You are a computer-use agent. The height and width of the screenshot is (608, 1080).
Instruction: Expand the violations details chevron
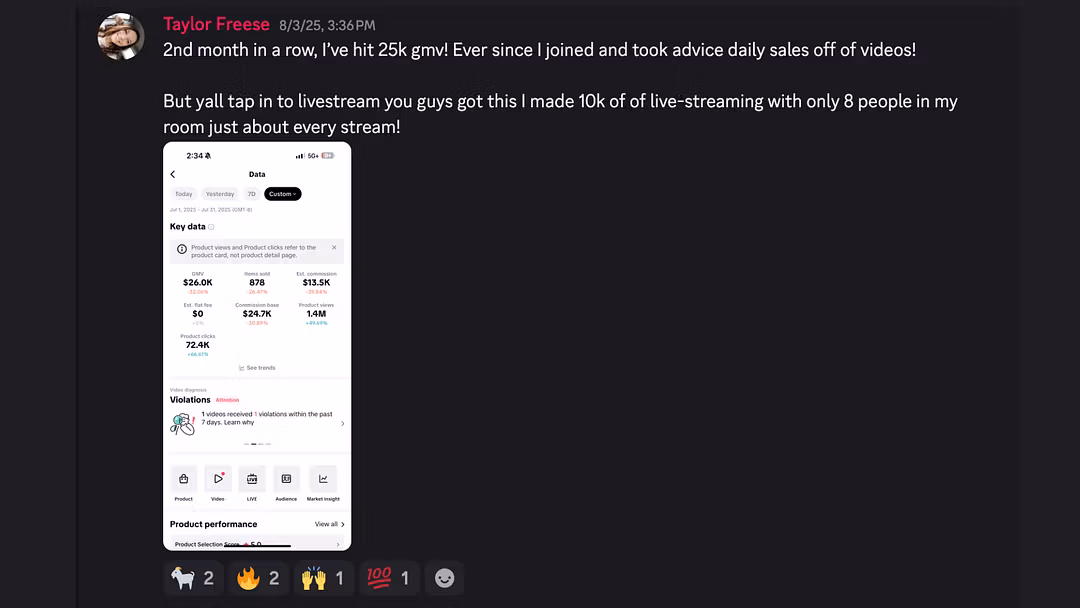click(342, 423)
